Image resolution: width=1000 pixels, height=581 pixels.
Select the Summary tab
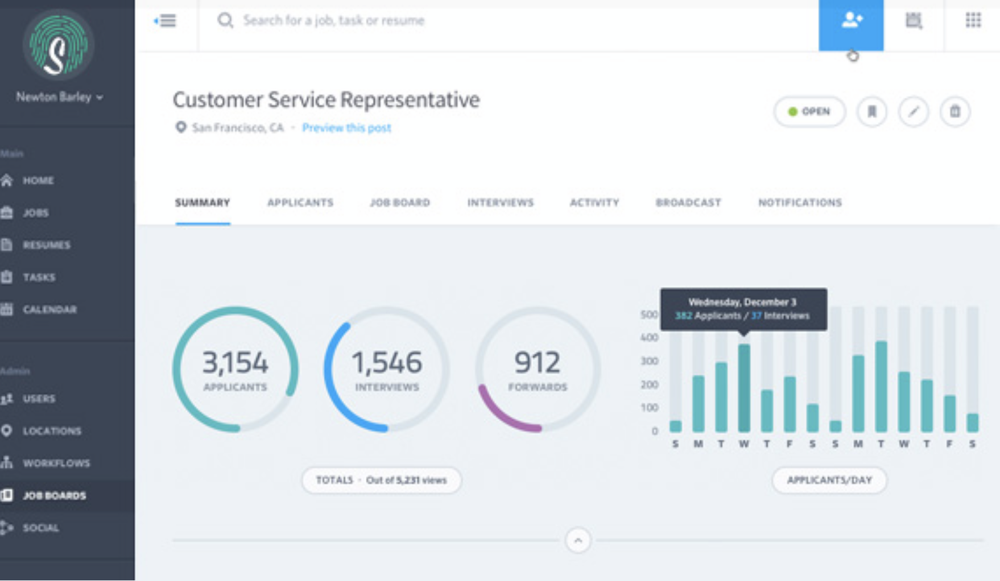pyautogui.click(x=202, y=203)
